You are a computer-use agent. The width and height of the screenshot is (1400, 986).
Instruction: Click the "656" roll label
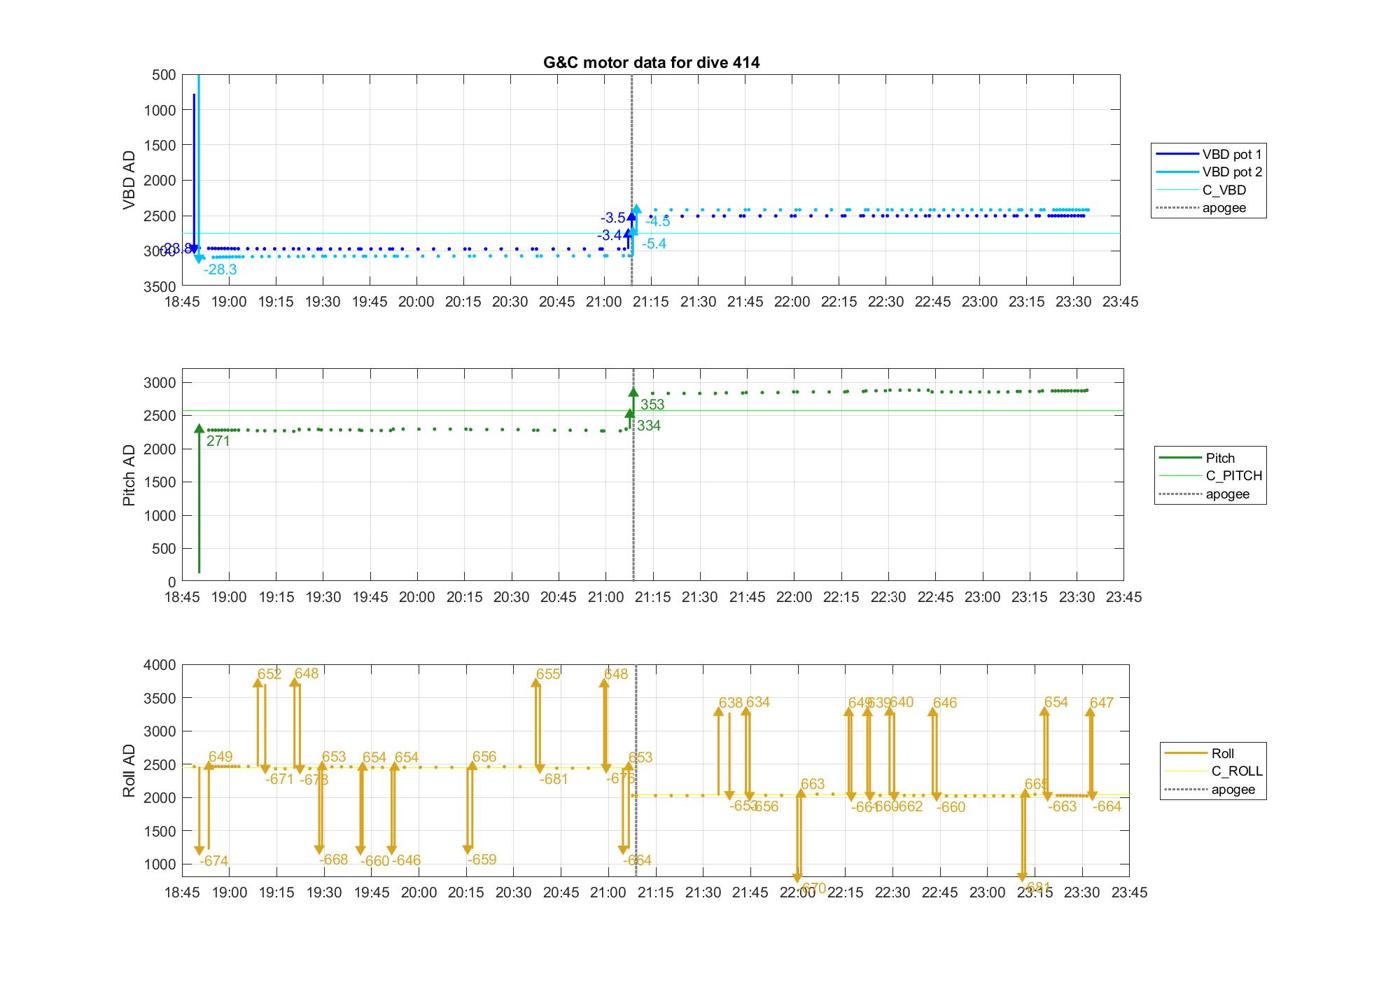[x=484, y=757]
